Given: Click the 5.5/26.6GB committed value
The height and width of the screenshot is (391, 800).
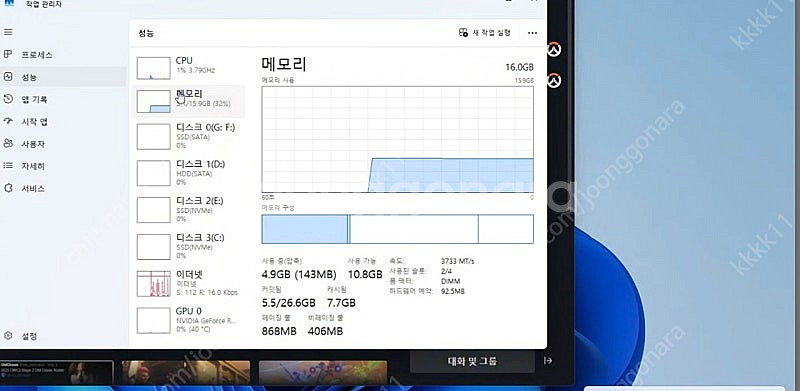Looking at the screenshot, I should click(x=288, y=303).
